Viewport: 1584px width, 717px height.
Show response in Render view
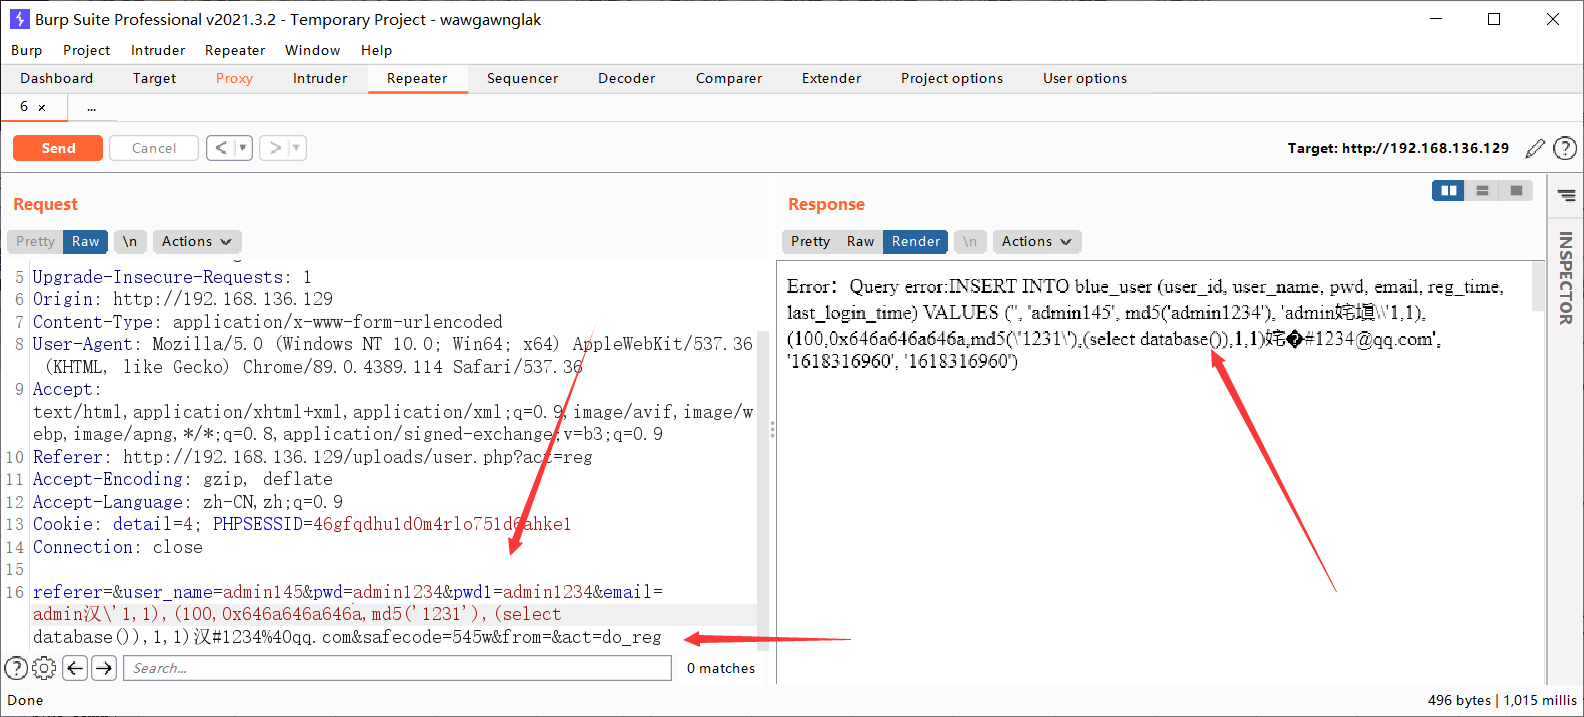916,241
